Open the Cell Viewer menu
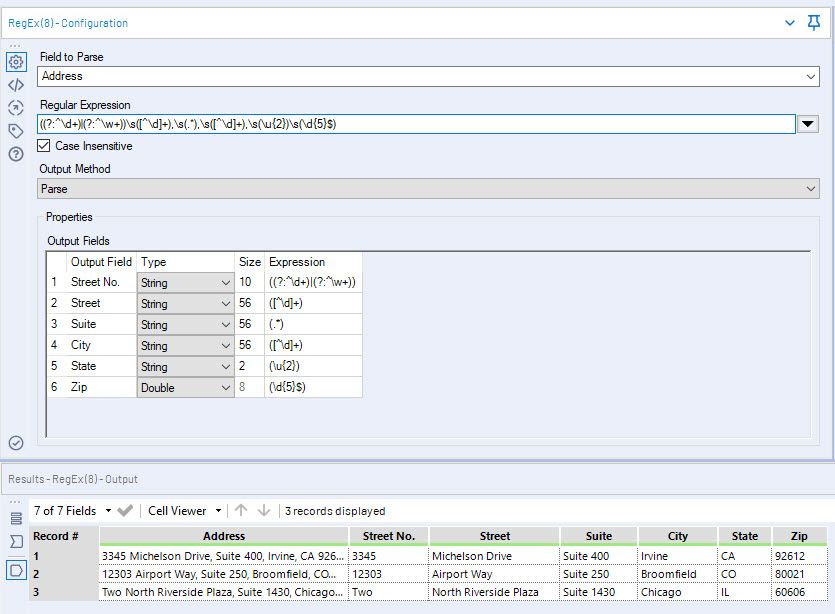Screen dimensions: 835x614 coord(184,511)
